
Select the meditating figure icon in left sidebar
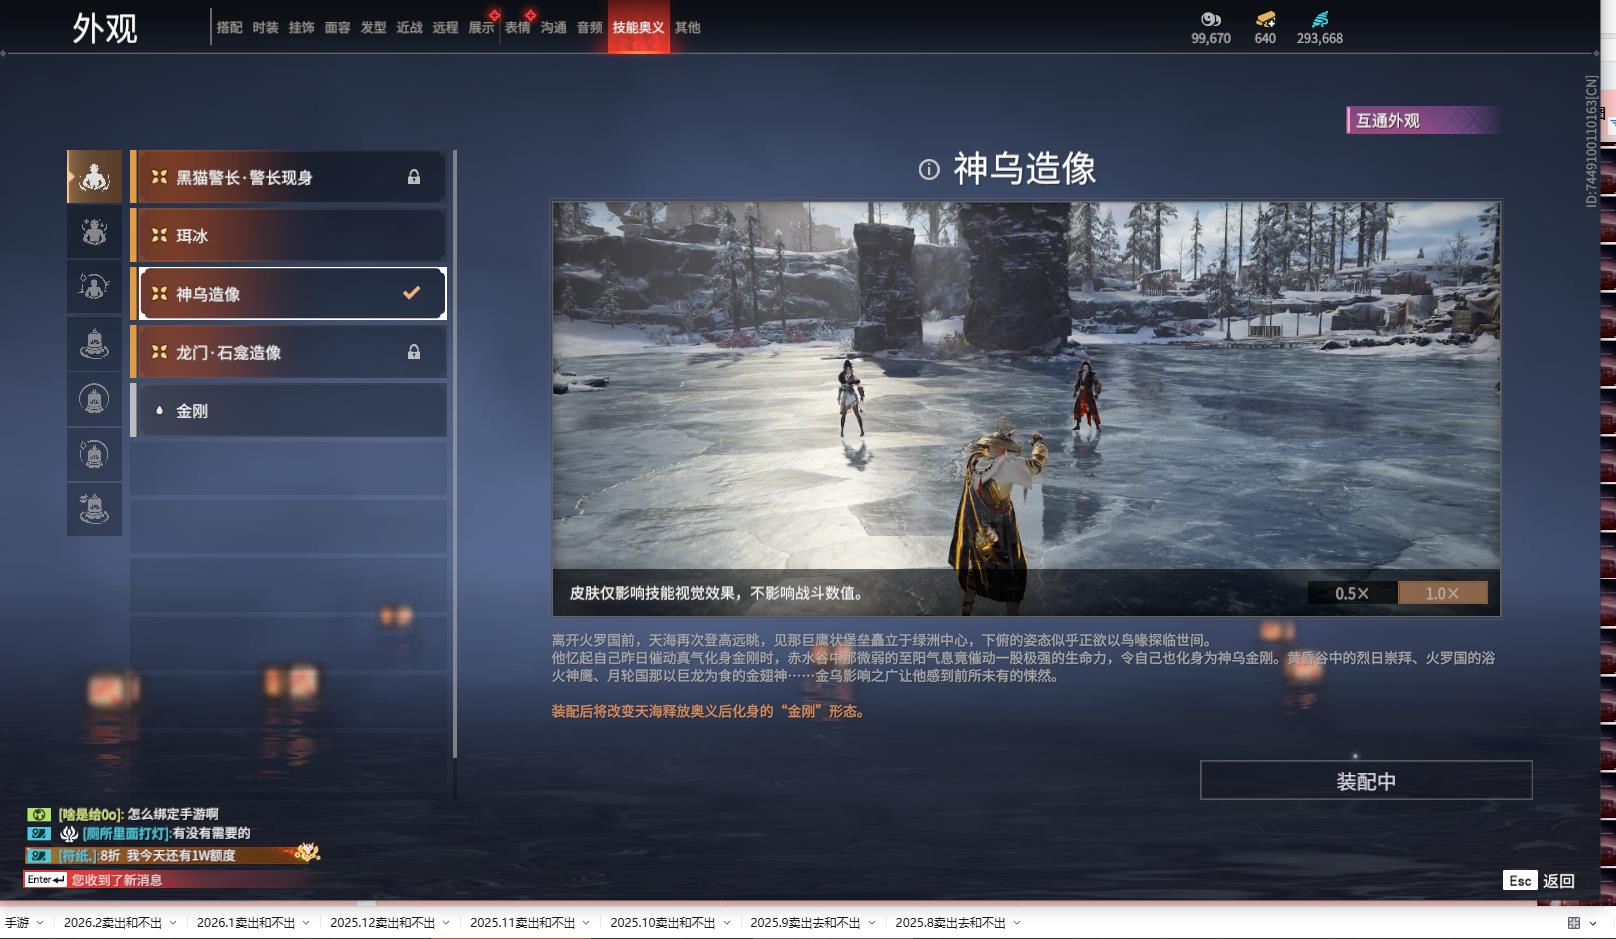94,287
